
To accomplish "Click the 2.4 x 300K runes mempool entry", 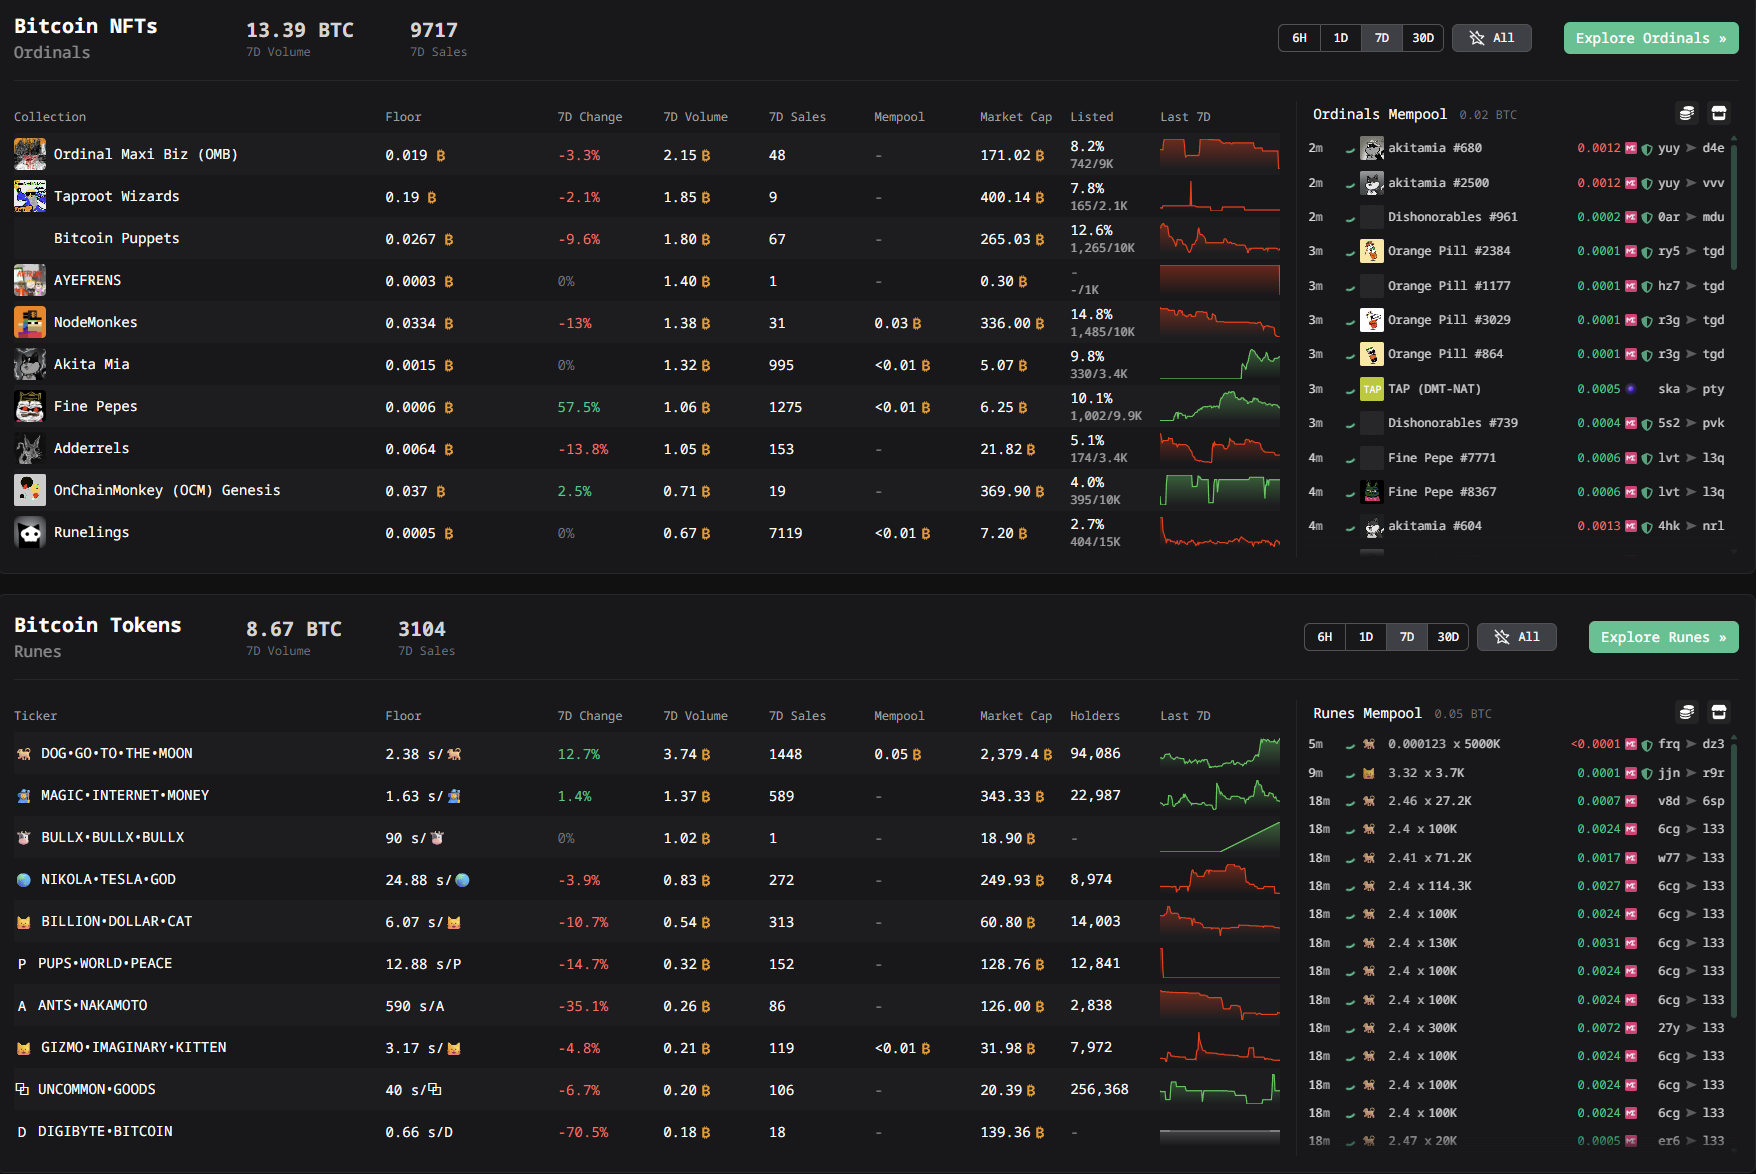I will point(1516,1028).
